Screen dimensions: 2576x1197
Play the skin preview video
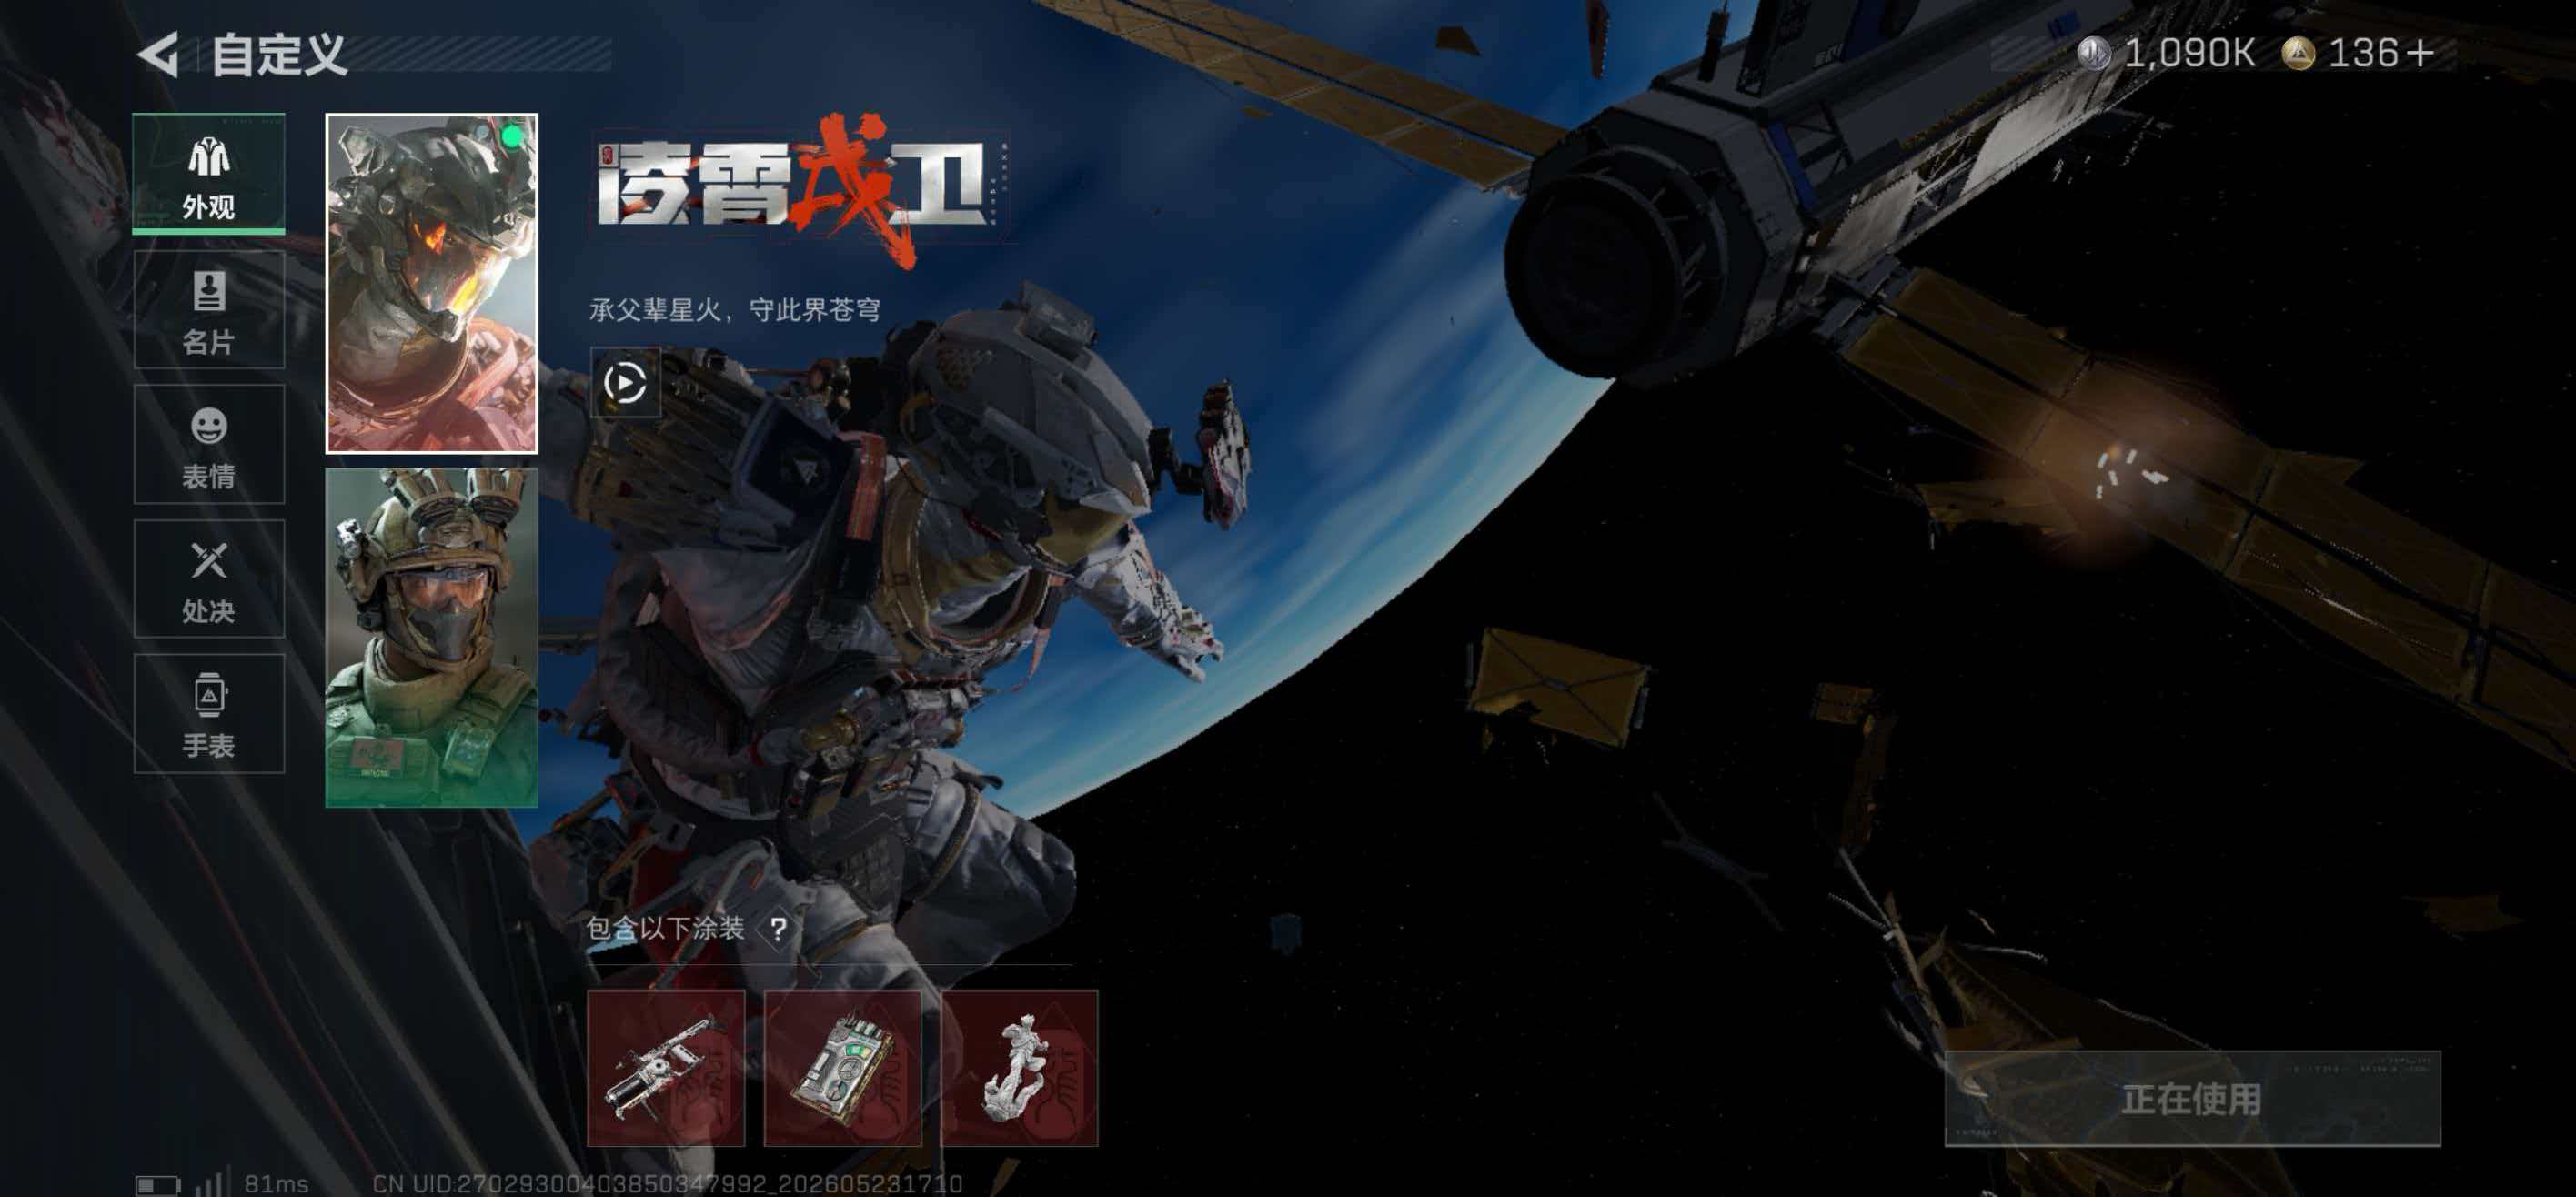pyautogui.click(x=625, y=382)
